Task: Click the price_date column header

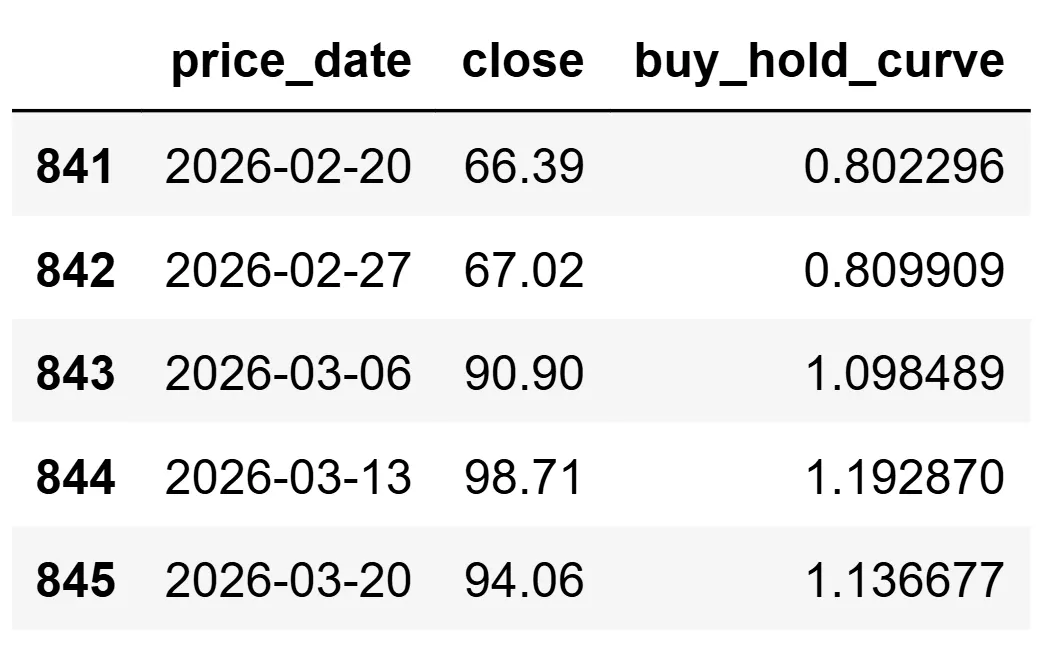Action: [290, 62]
